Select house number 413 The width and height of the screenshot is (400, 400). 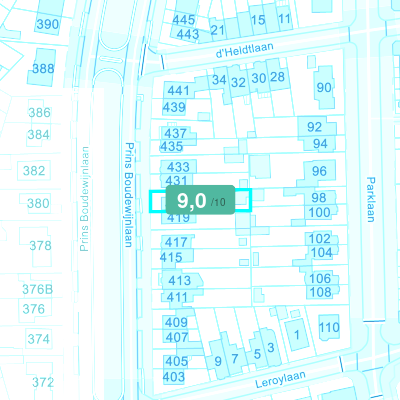click(180, 280)
